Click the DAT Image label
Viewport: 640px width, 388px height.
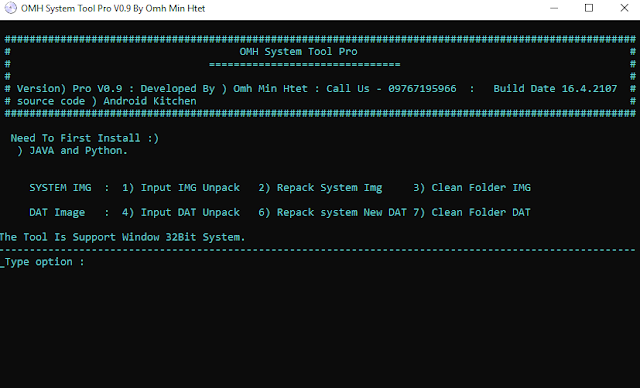(x=57, y=213)
